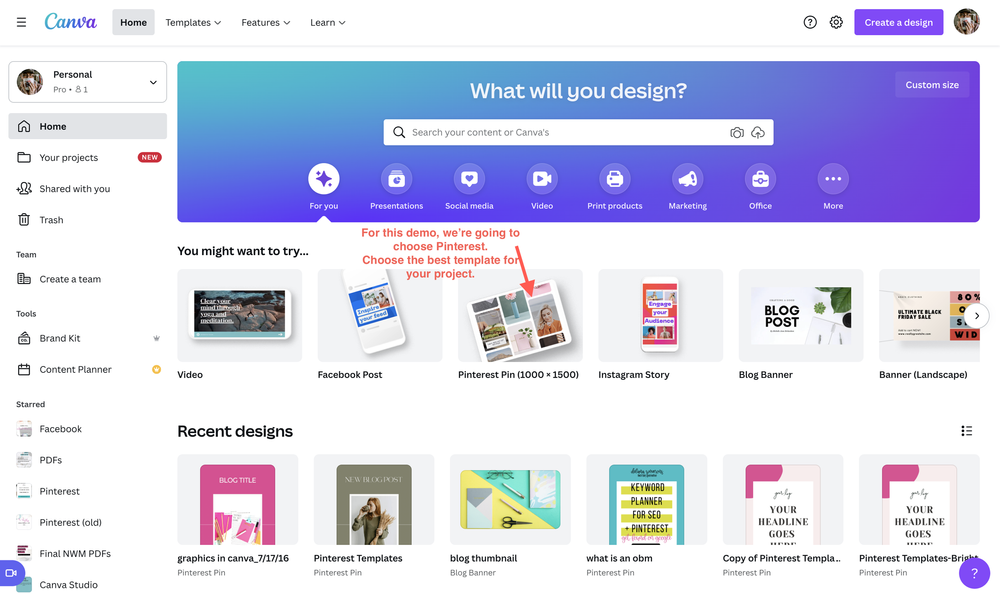This screenshot has height=594, width=1000.
Task: Expand the Templates dropdown
Action: [193, 21]
